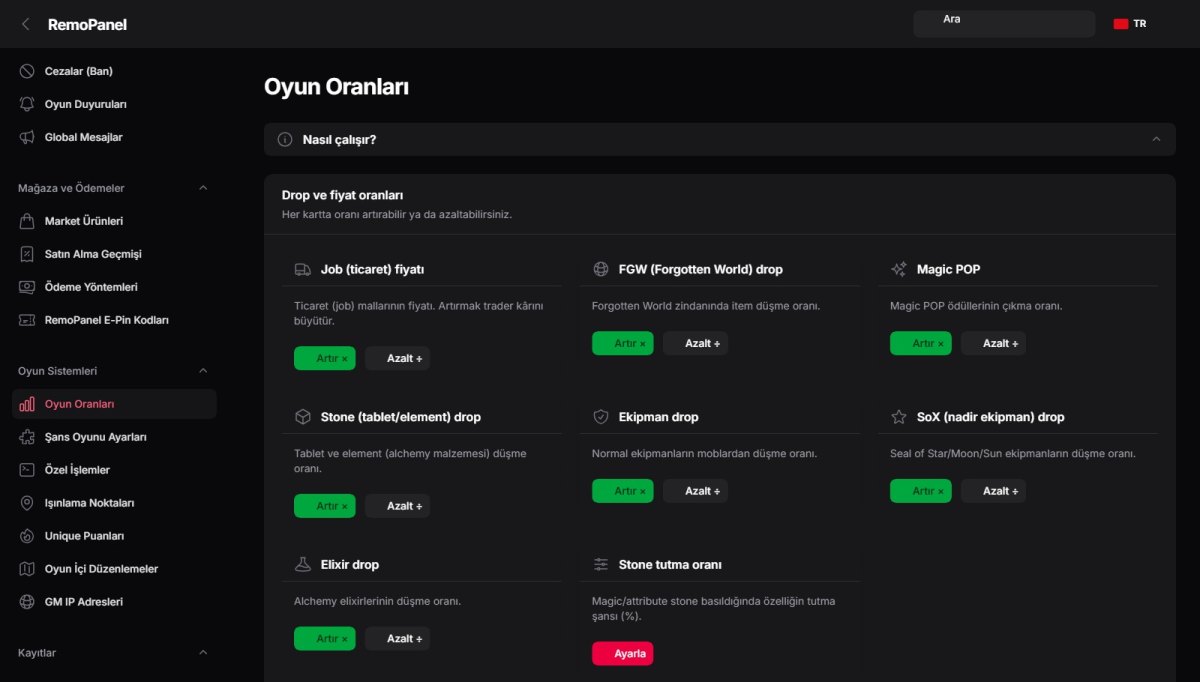
Task: Open Özel İşlemler page
Action: click(x=114, y=470)
